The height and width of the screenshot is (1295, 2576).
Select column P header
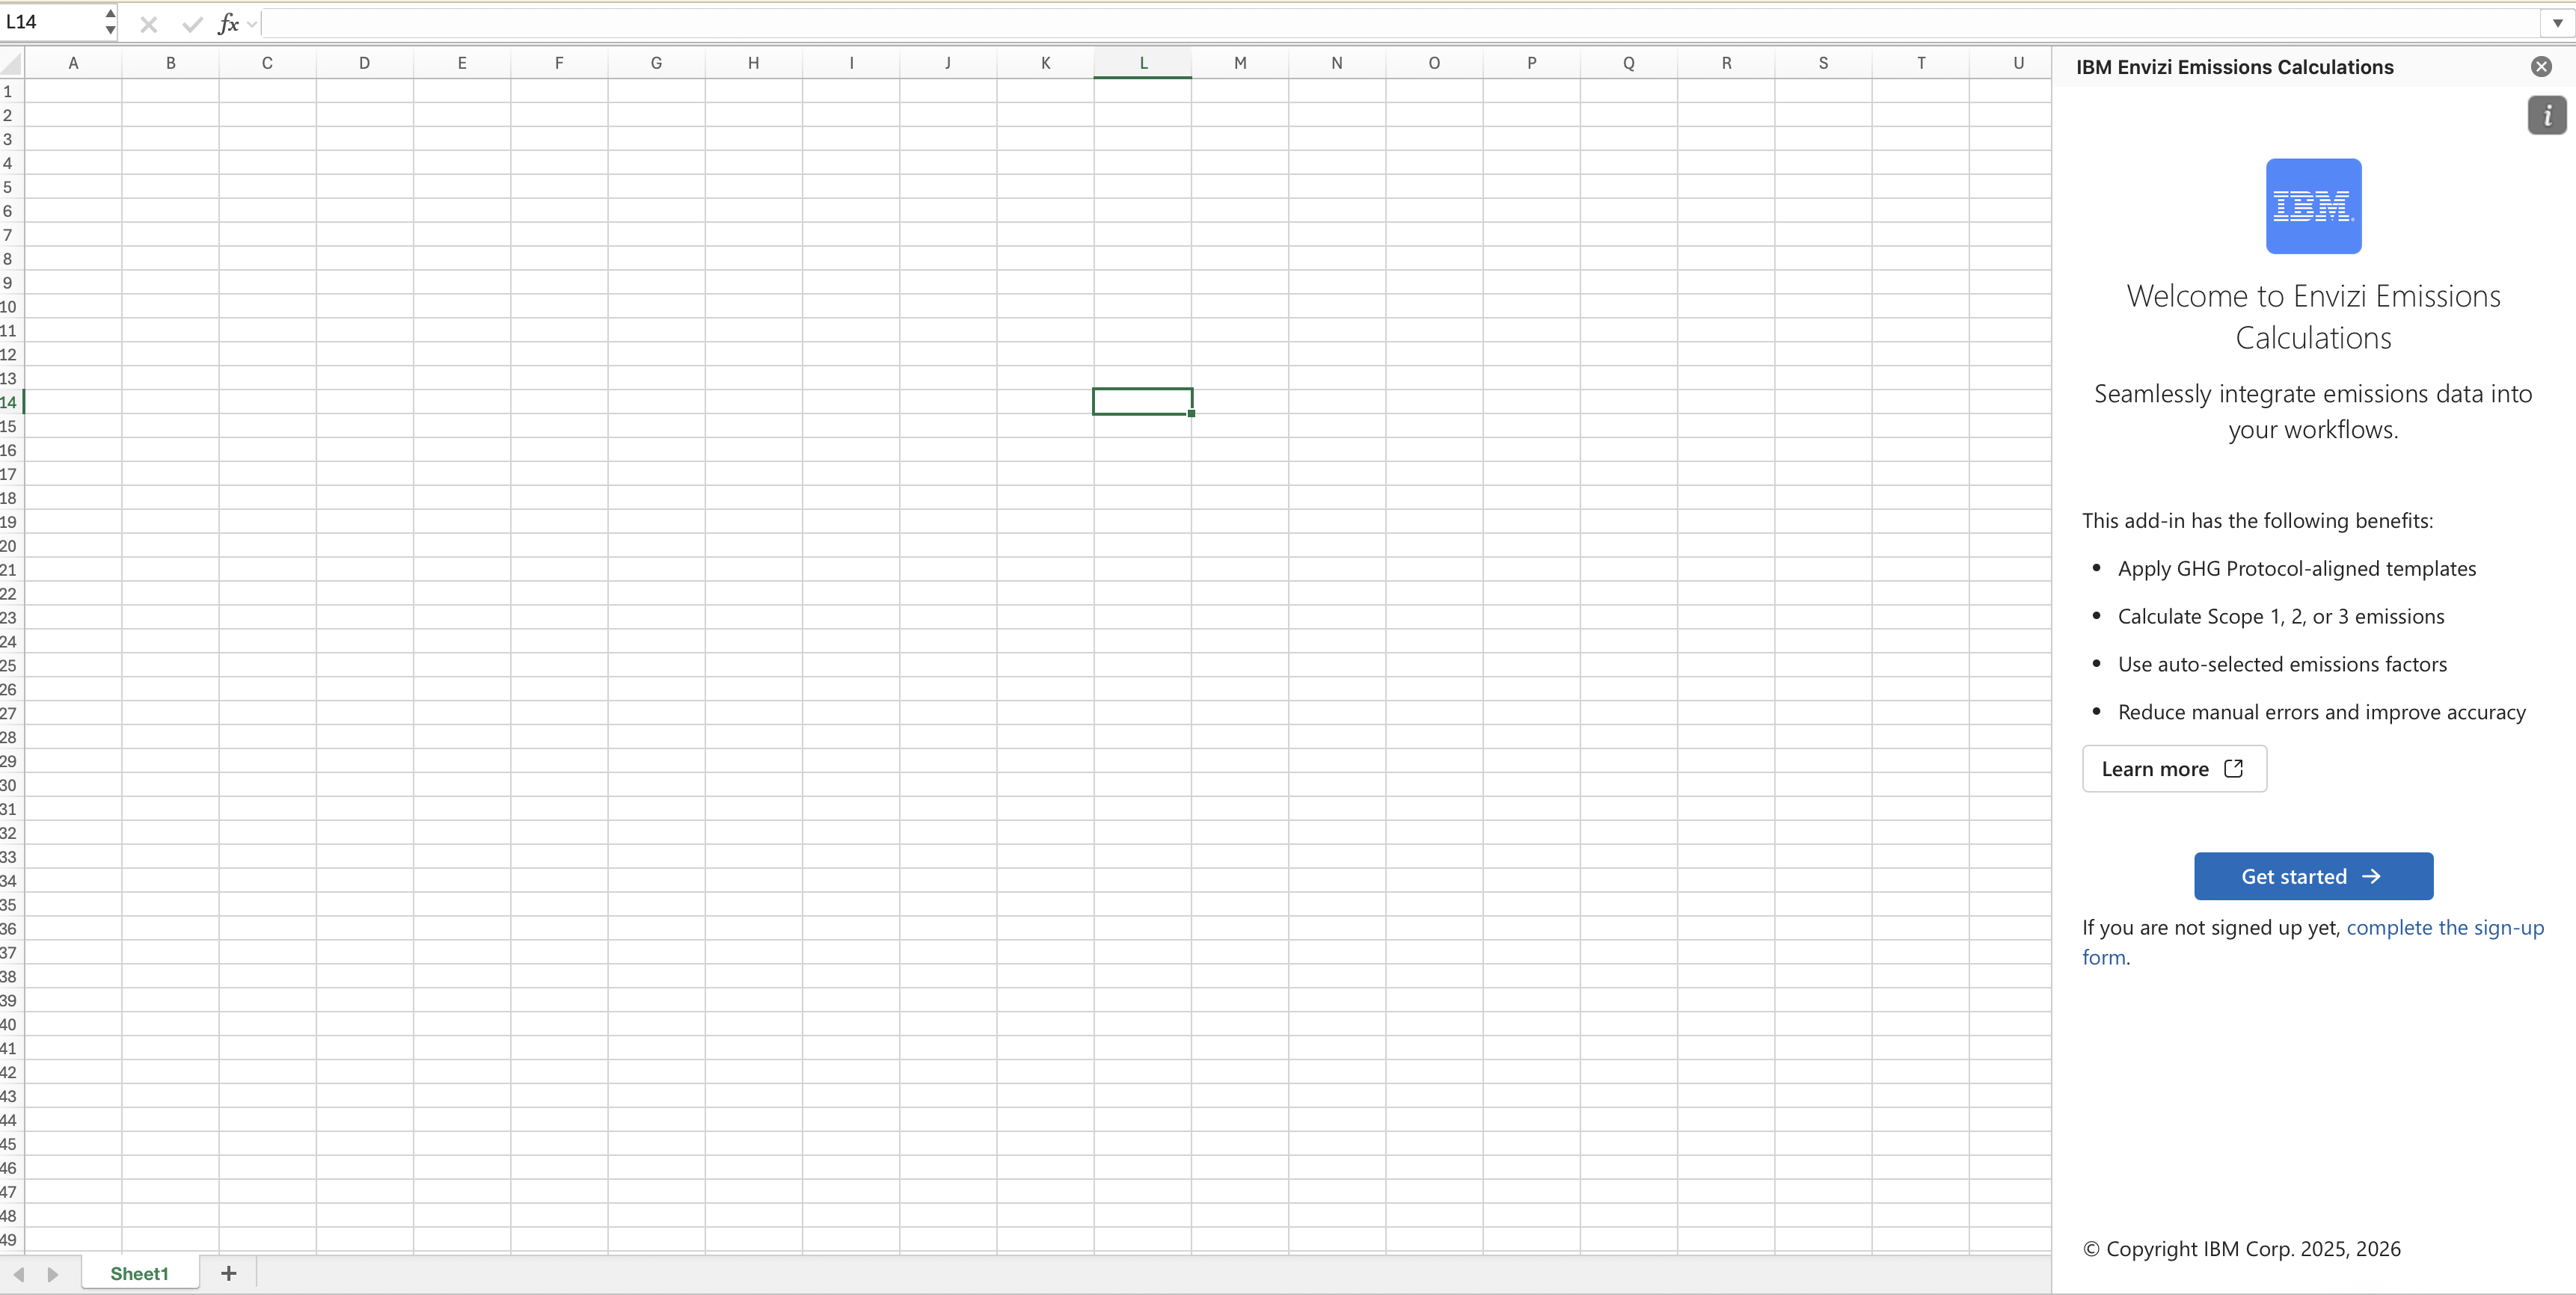tap(1531, 63)
